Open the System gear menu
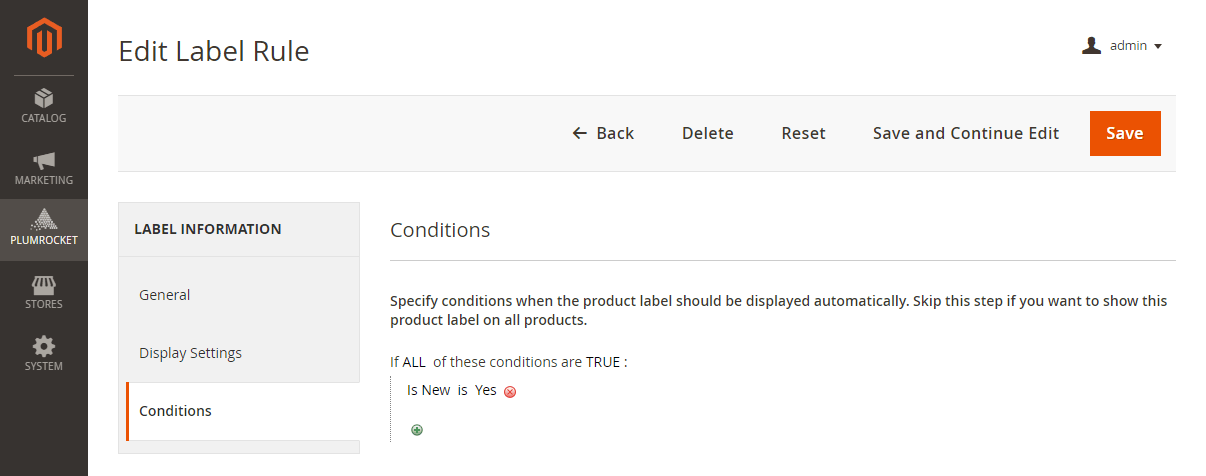 [x=44, y=354]
